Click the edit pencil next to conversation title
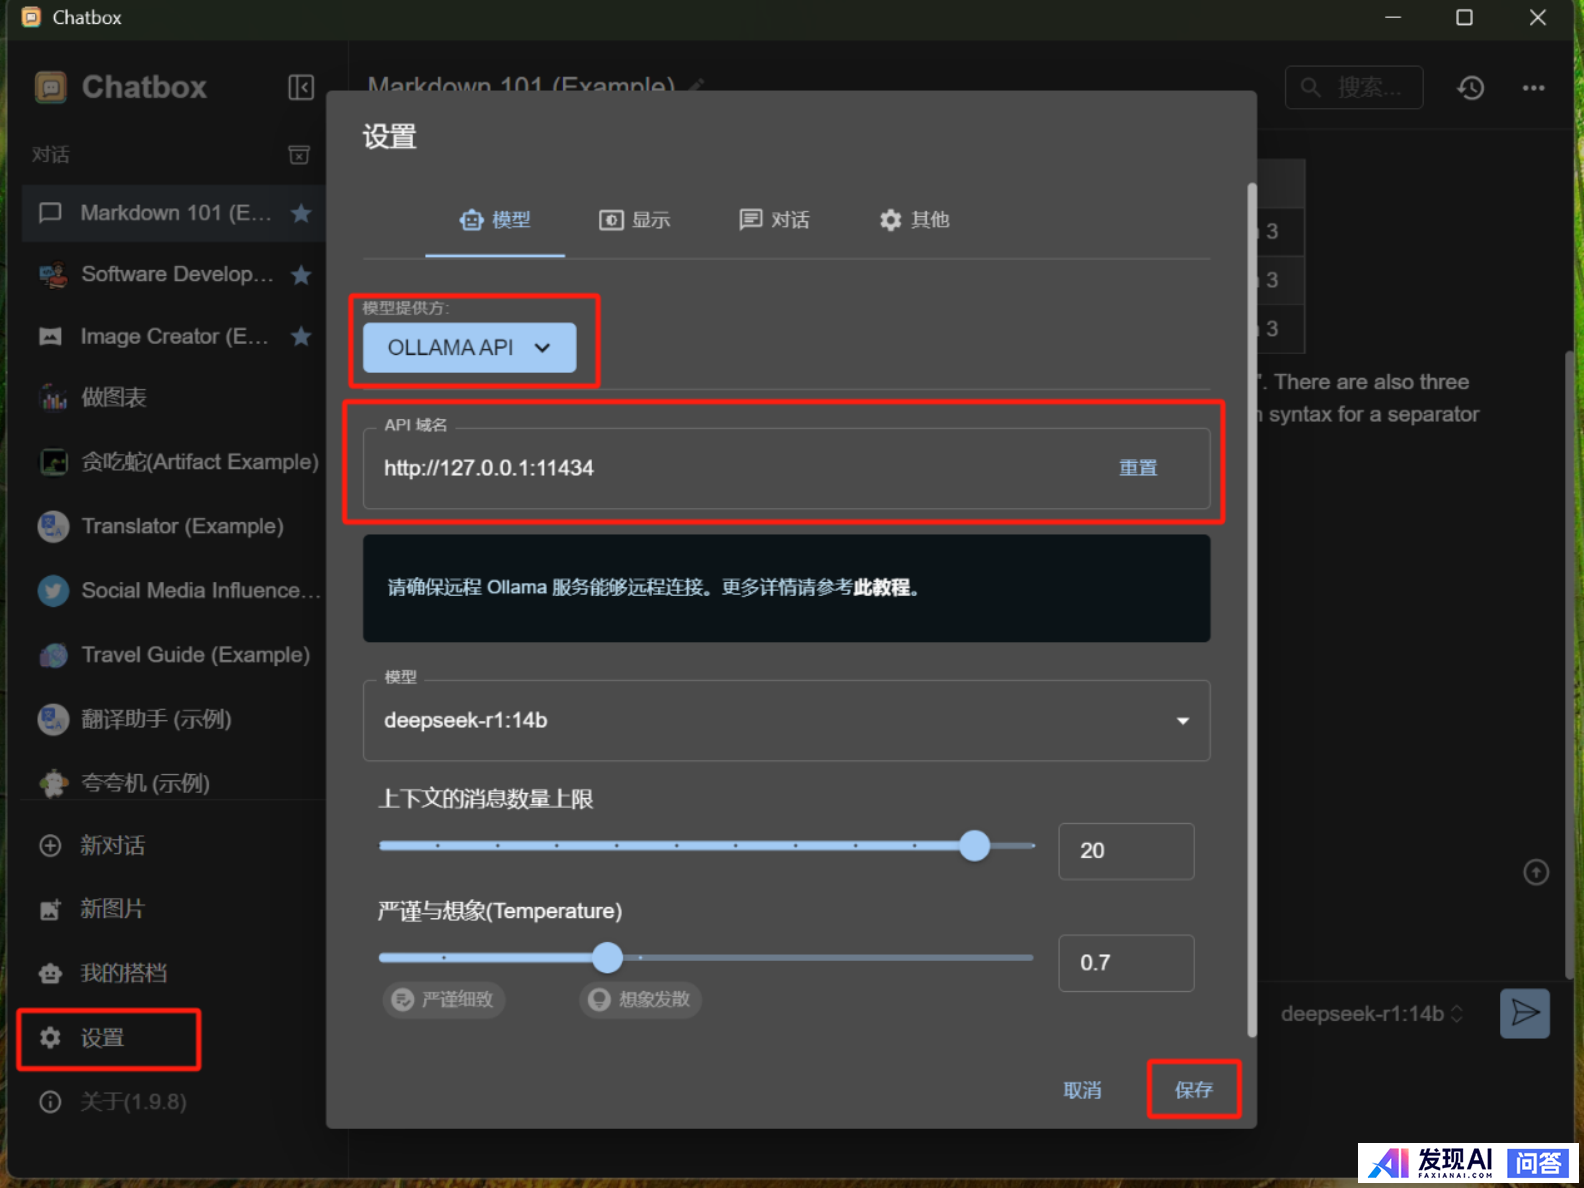This screenshot has height=1188, width=1584. (697, 86)
